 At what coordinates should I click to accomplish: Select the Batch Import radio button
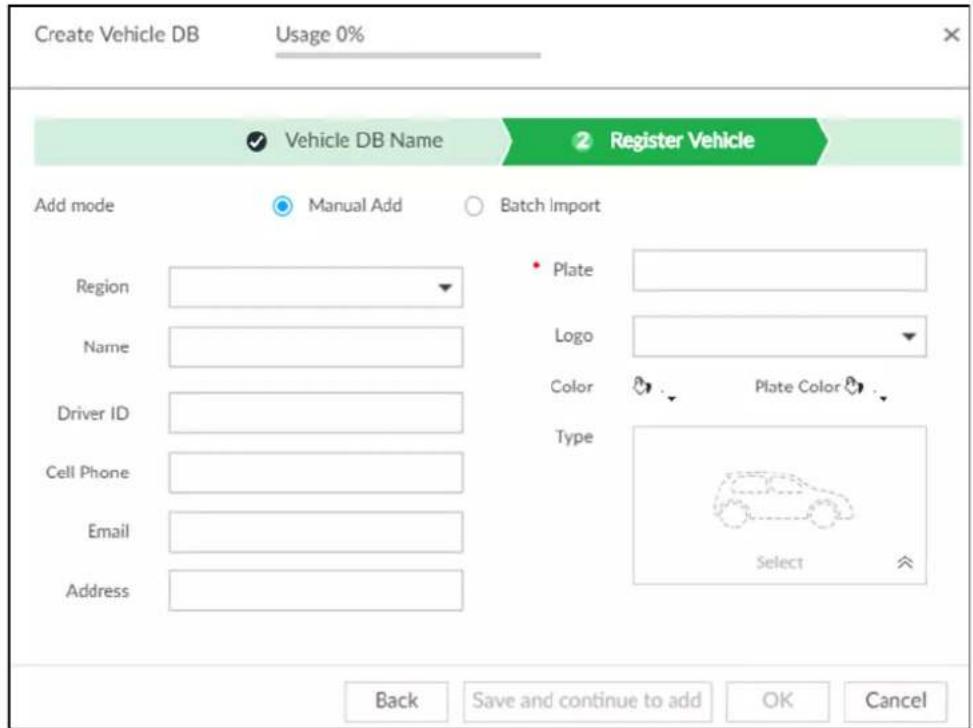(x=474, y=205)
